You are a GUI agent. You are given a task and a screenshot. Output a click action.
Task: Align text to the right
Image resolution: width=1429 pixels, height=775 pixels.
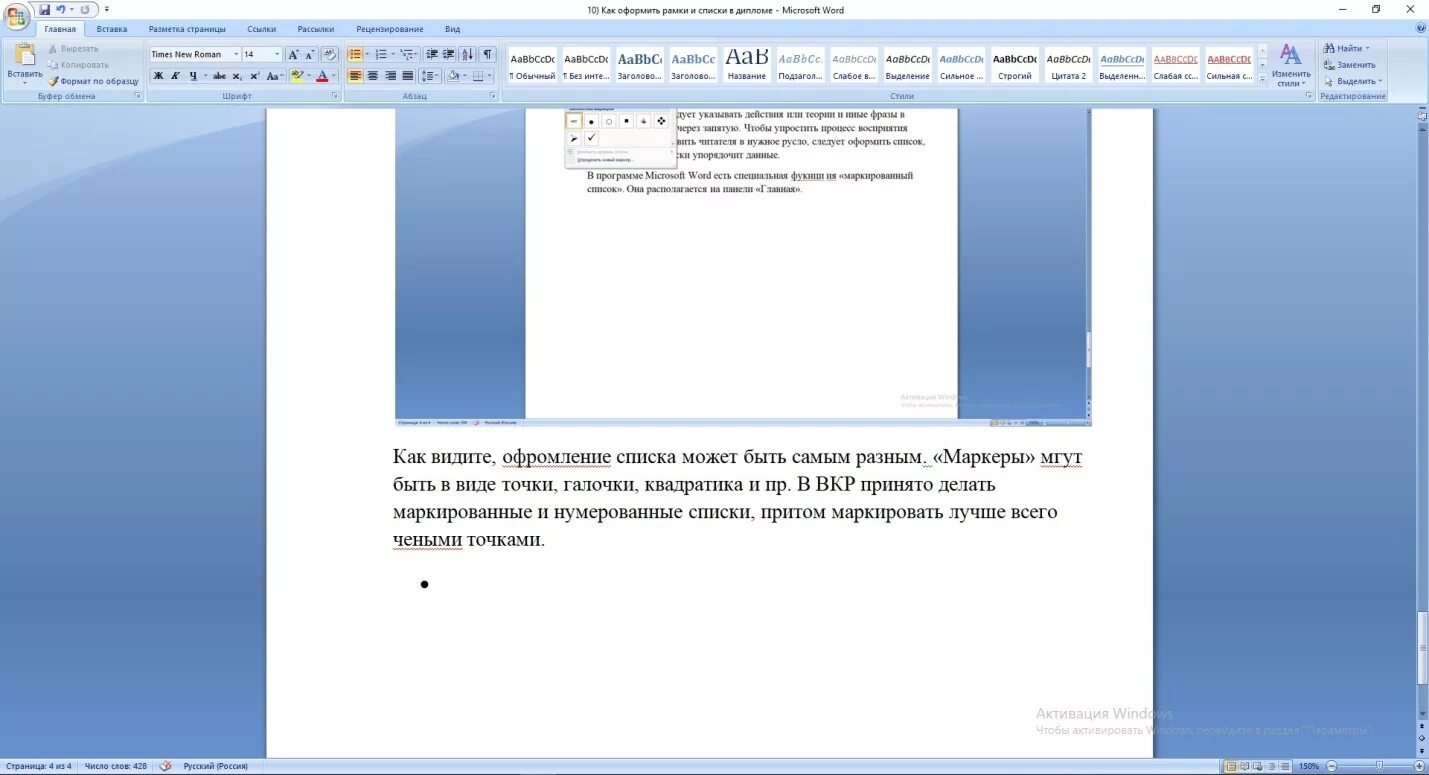point(390,76)
